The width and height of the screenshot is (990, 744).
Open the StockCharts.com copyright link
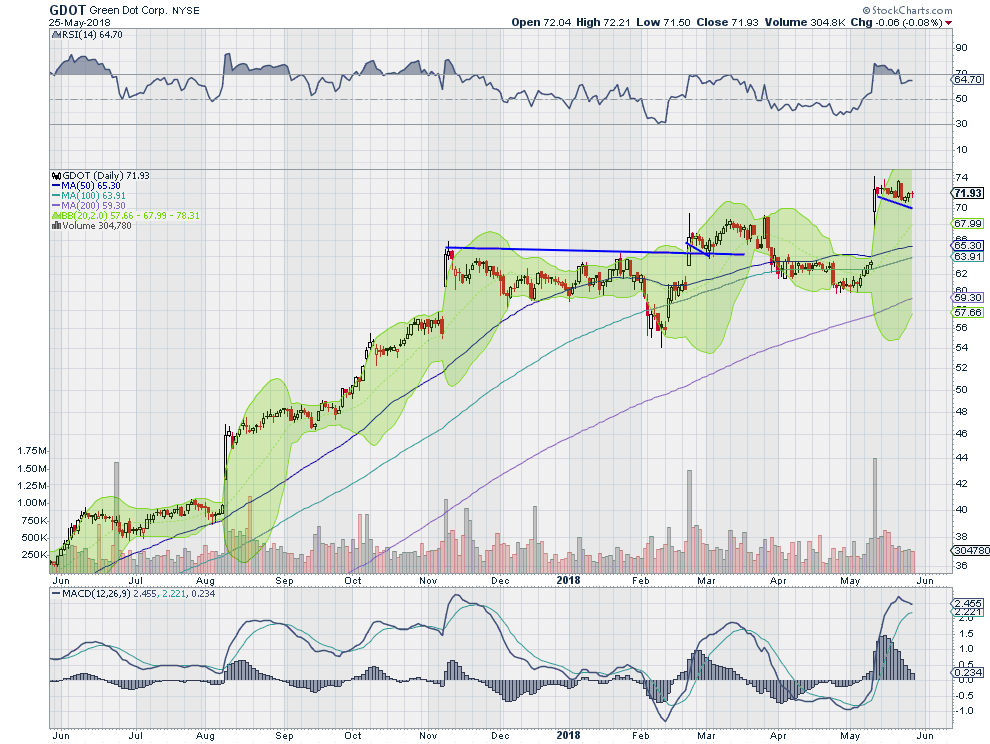907,10
